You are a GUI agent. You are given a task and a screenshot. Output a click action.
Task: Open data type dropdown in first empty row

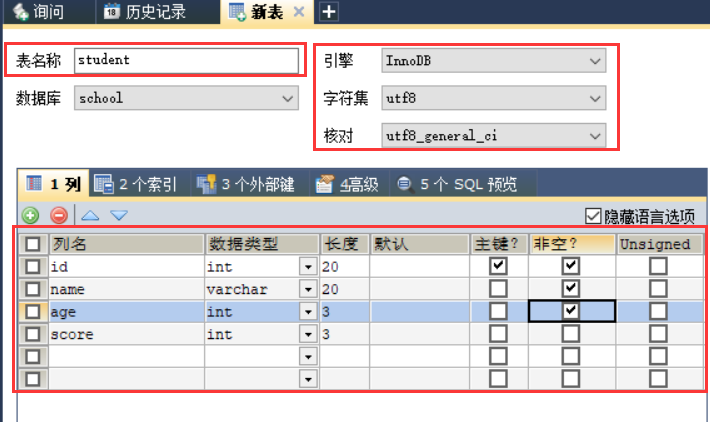point(308,357)
